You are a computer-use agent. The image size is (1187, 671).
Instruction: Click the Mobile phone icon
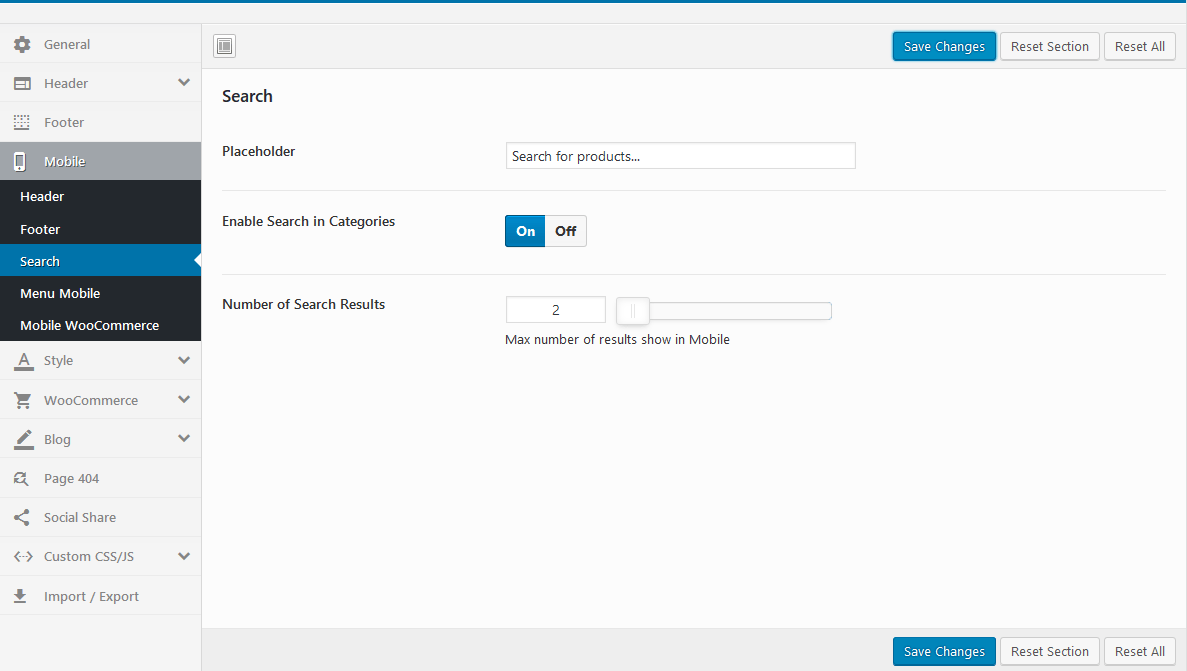coord(20,161)
